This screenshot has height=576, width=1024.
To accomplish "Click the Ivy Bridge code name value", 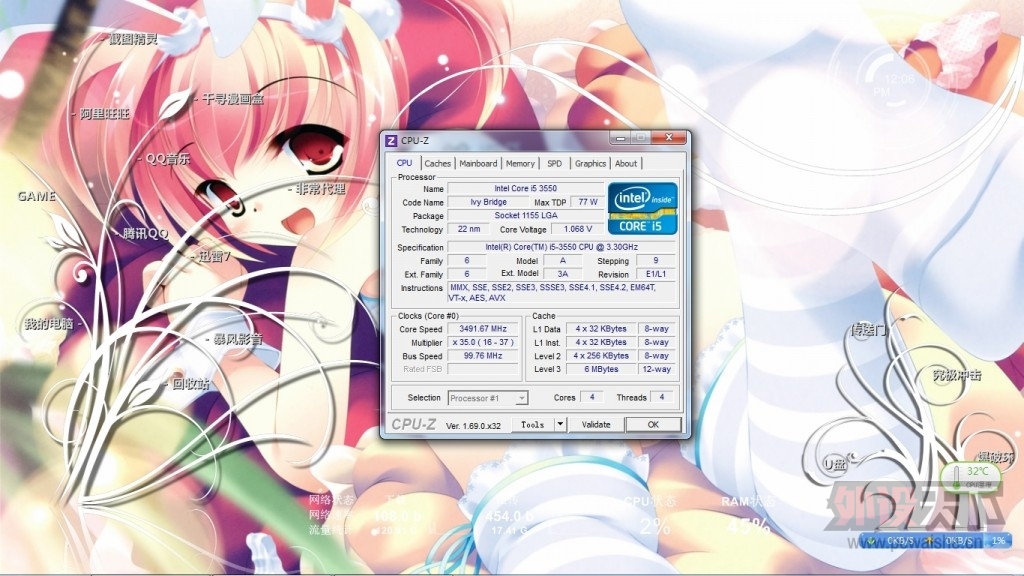I will coord(488,202).
